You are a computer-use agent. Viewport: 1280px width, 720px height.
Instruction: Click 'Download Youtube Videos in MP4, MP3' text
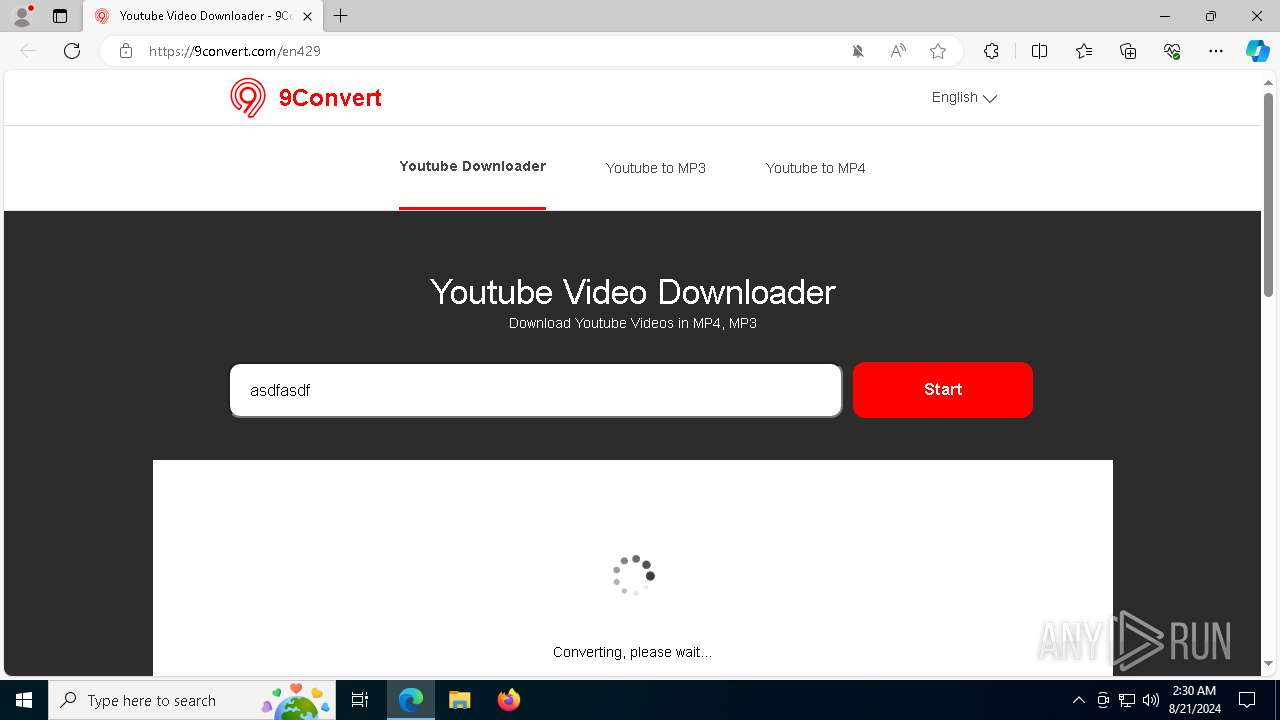click(x=633, y=323)
